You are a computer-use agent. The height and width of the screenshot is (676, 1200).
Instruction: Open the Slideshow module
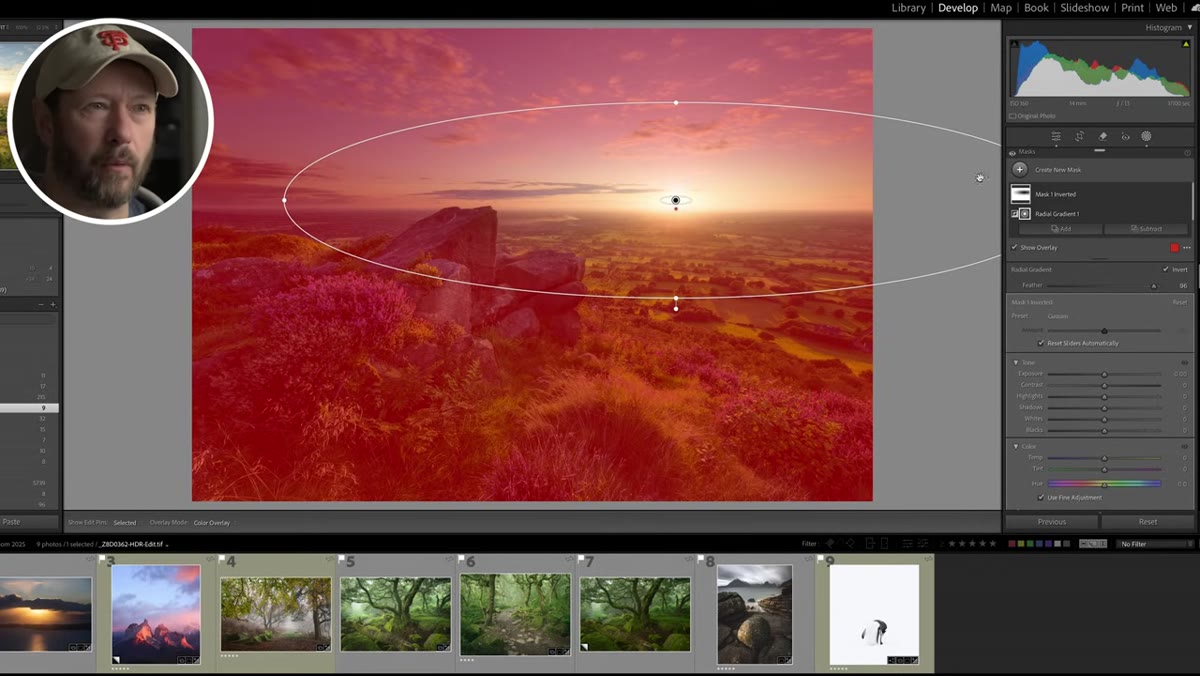point(1085,8)
